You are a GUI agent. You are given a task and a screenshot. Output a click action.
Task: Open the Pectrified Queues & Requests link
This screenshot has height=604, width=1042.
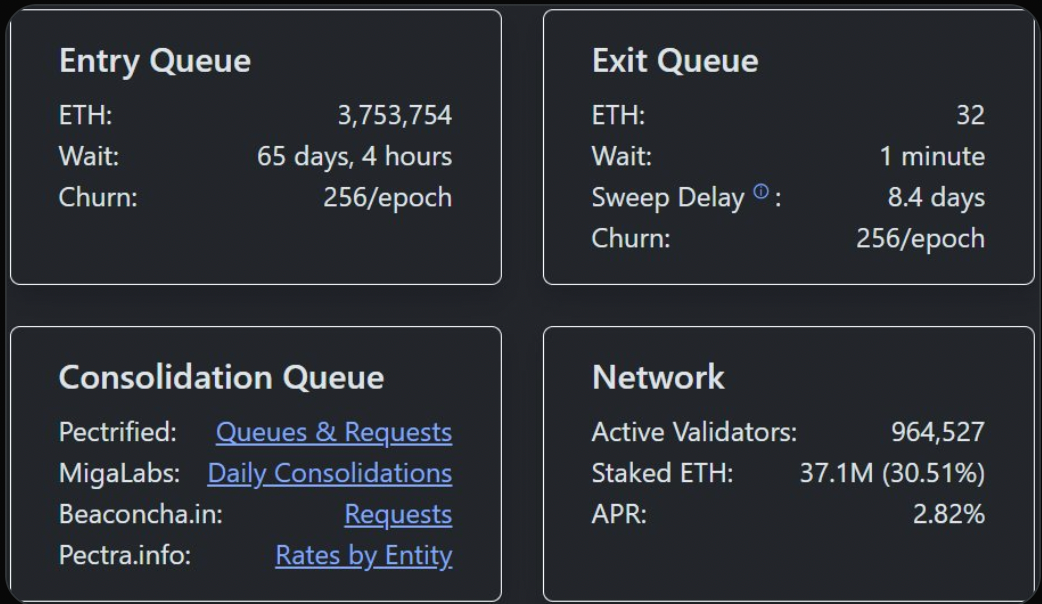[334, 432]
